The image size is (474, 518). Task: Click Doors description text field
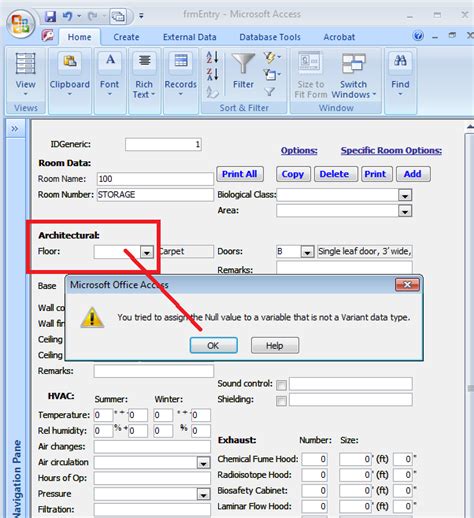[x=365, y=251]
